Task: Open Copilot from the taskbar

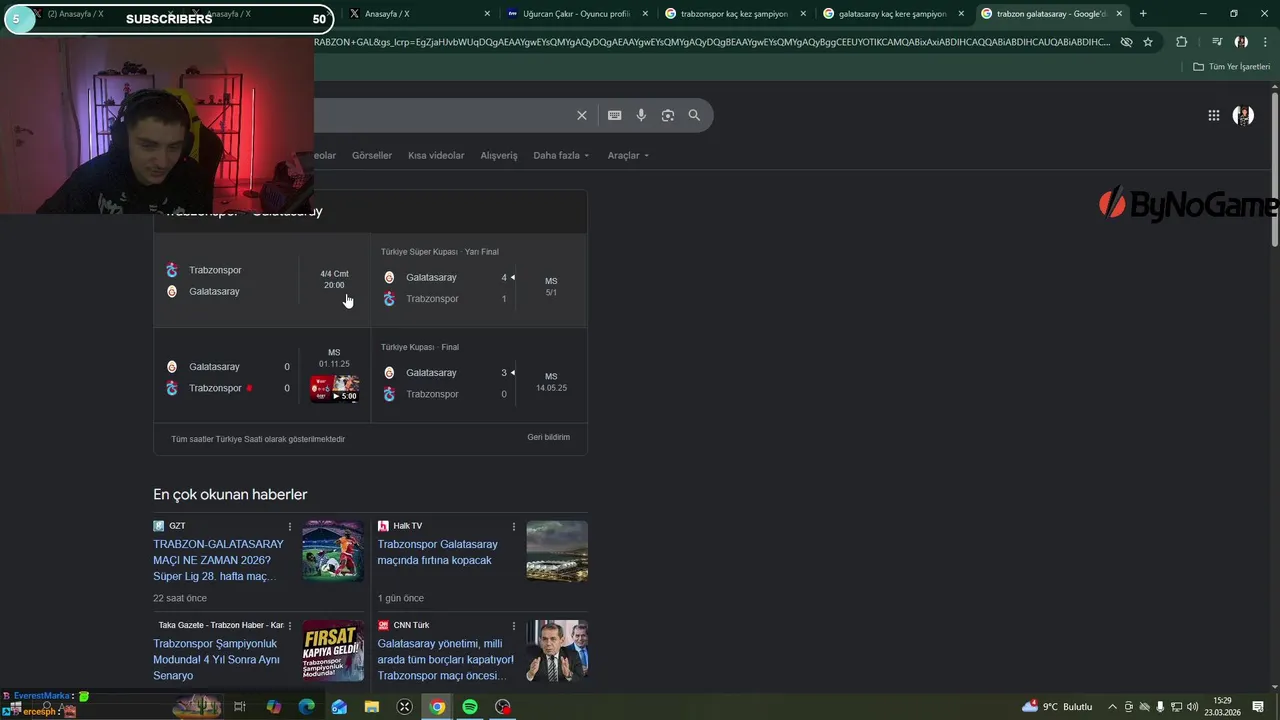Action: (274, 707)
